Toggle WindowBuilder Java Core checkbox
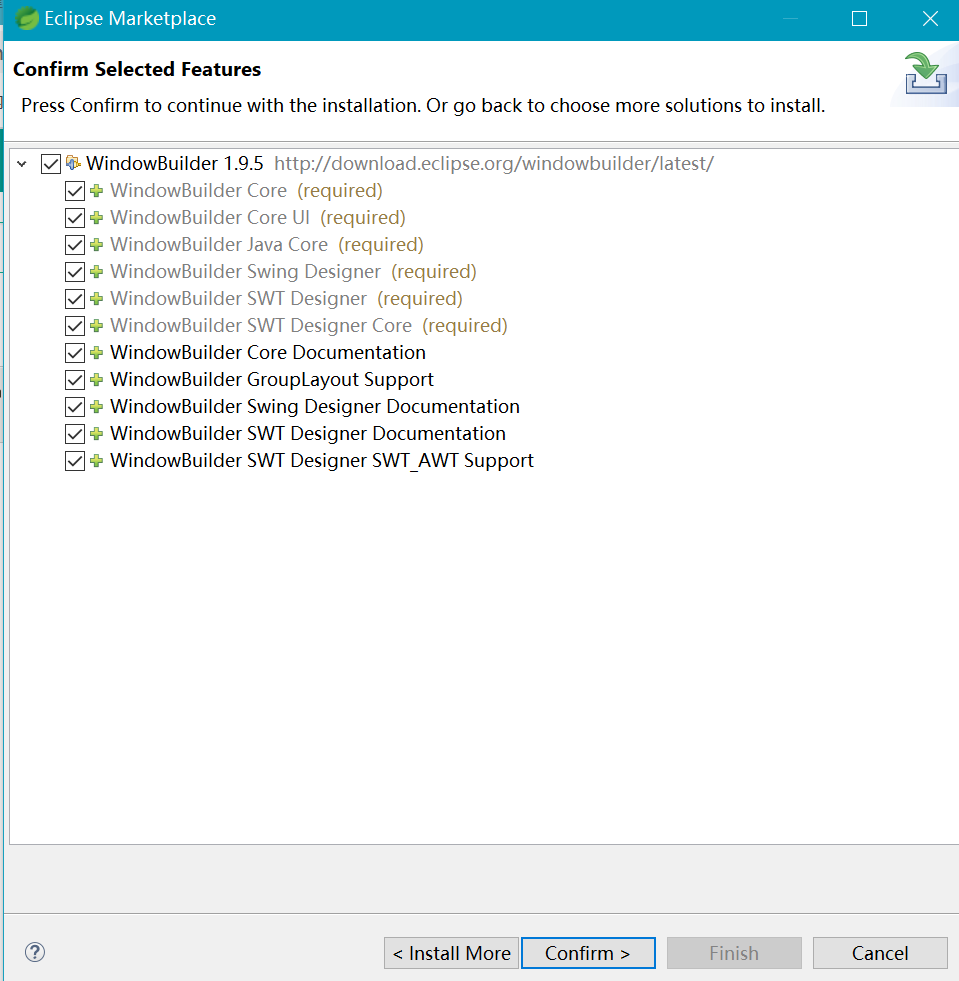This screenshot has width=959, height=981. [x=75, y=245]
